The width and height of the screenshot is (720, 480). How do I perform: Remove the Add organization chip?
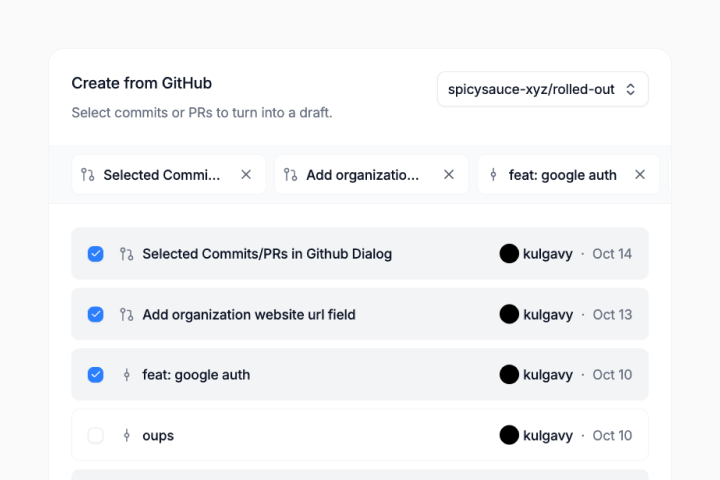(449, 175)
